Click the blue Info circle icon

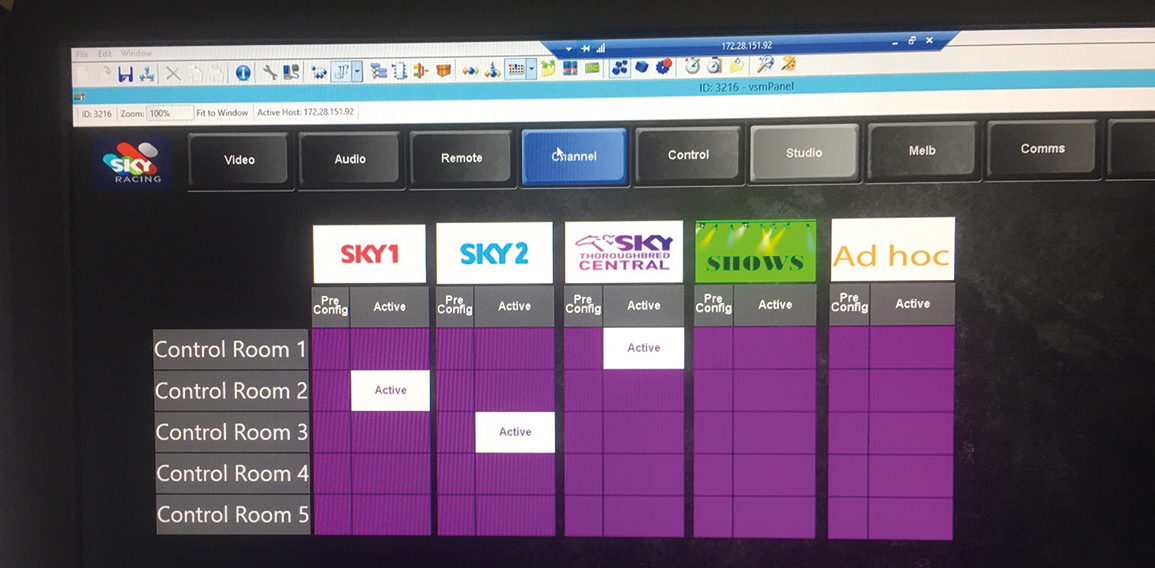pyautogui.click(x=243, y=72)
